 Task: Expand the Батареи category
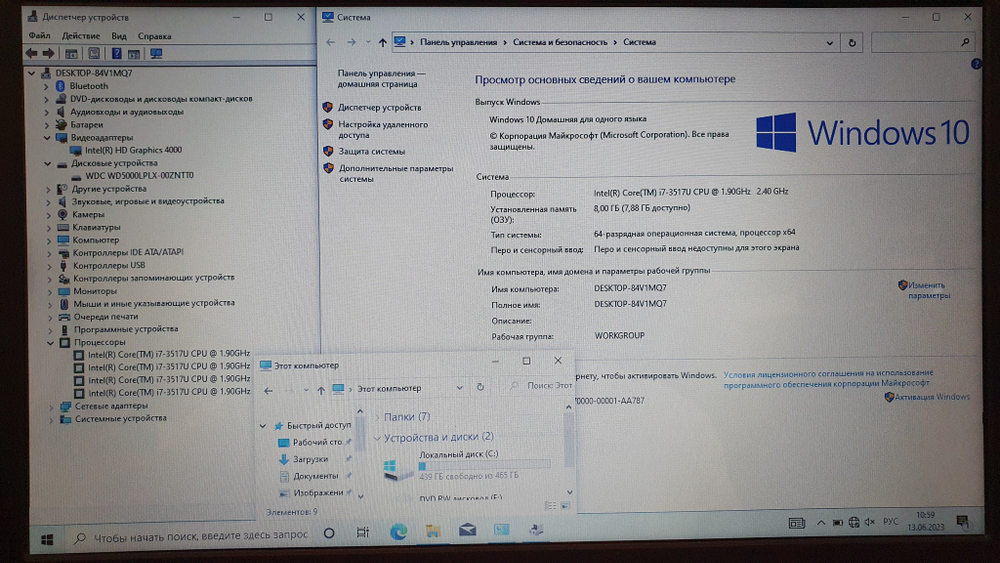pyautogui.click(x=47, y=125)
